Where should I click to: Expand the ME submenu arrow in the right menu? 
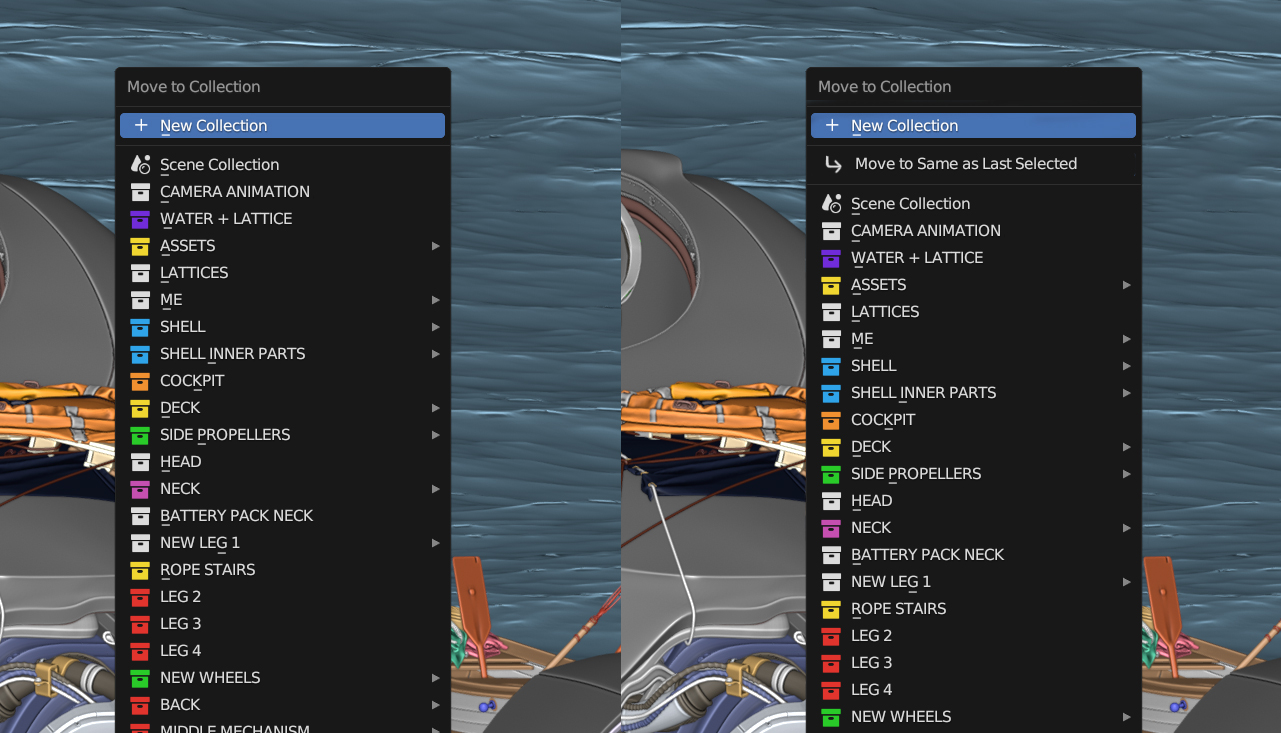[1126, 339]
